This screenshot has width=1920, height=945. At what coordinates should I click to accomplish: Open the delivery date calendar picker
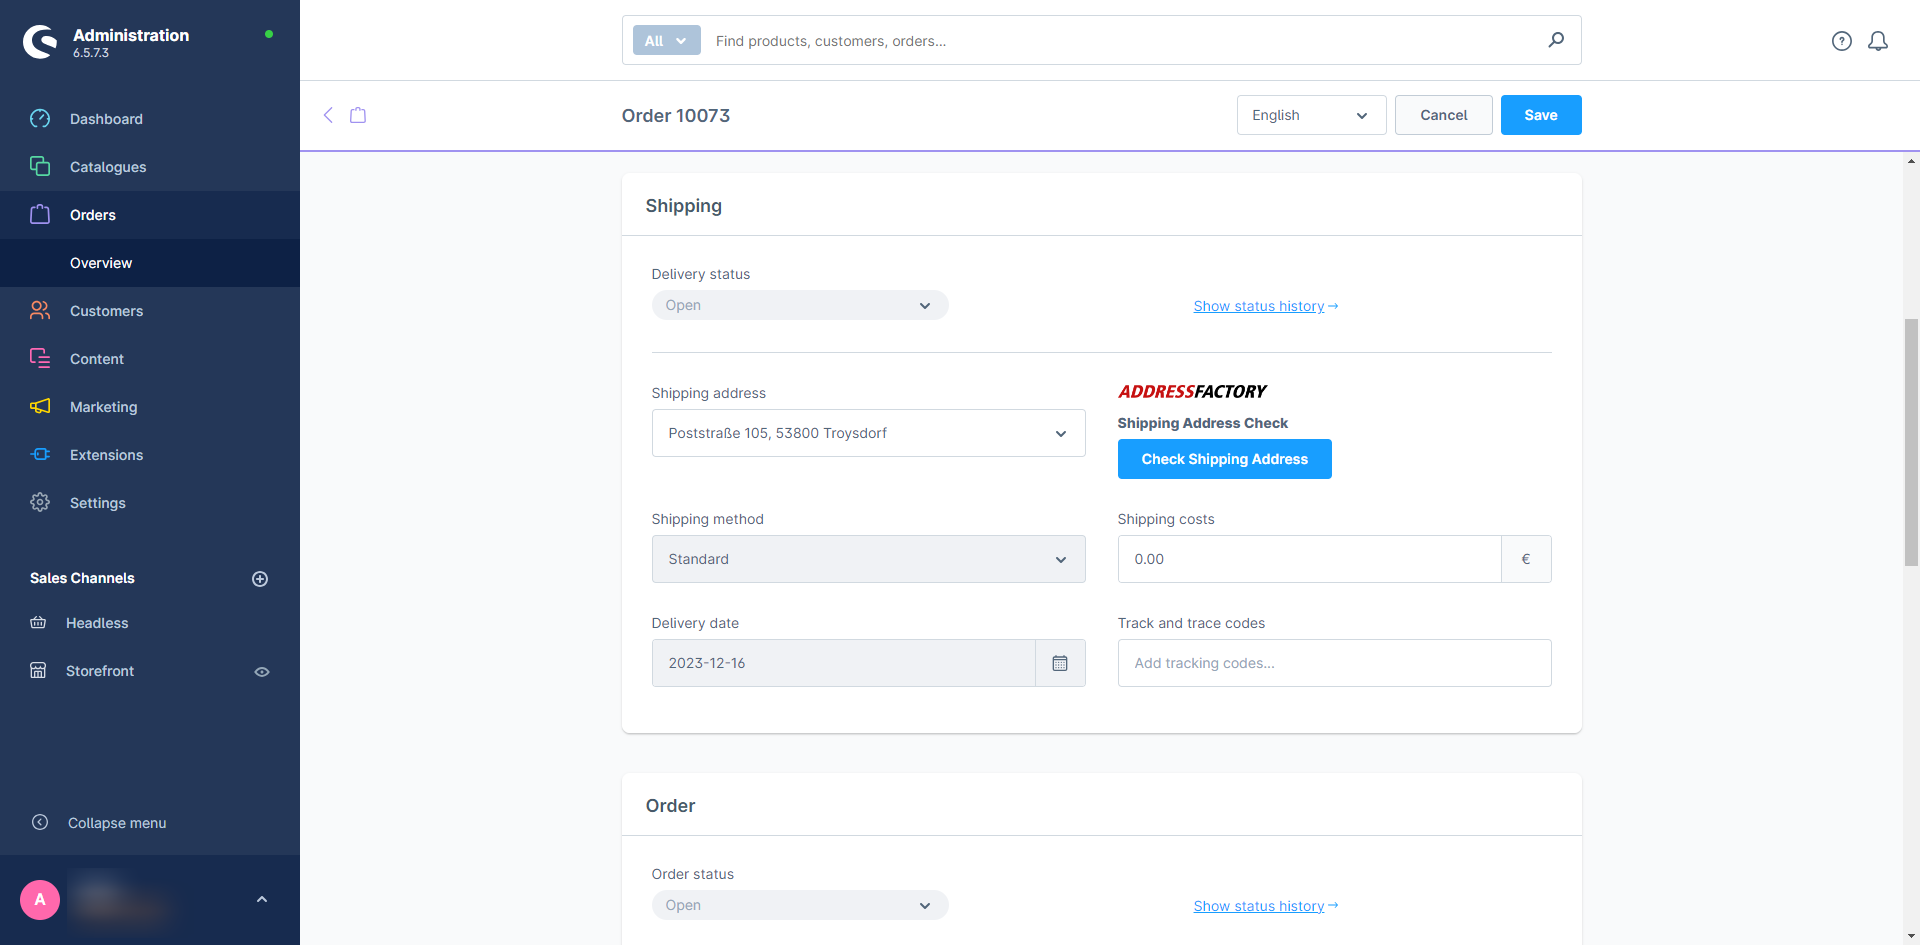click(x=1060, y=663)
